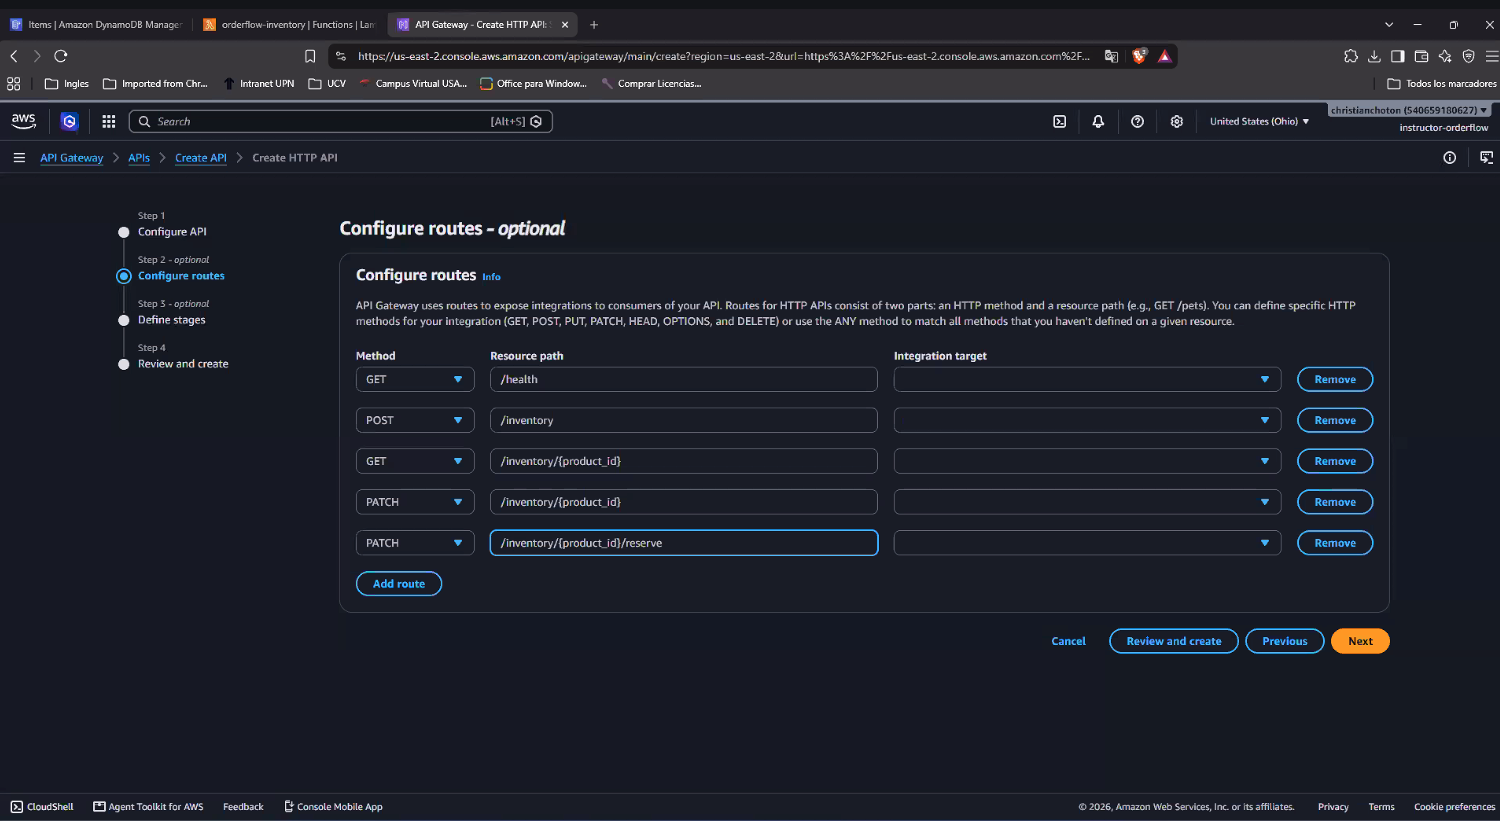Click the AWS console Search box
Screen dimensions: 1500x821
coord(341,122)
